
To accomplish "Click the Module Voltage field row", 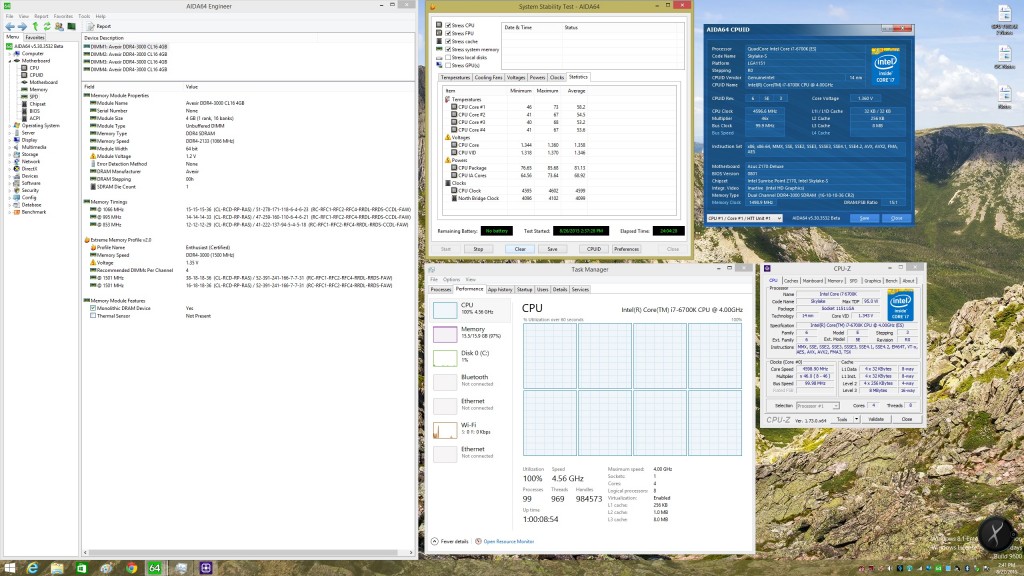I will [248, 156].
